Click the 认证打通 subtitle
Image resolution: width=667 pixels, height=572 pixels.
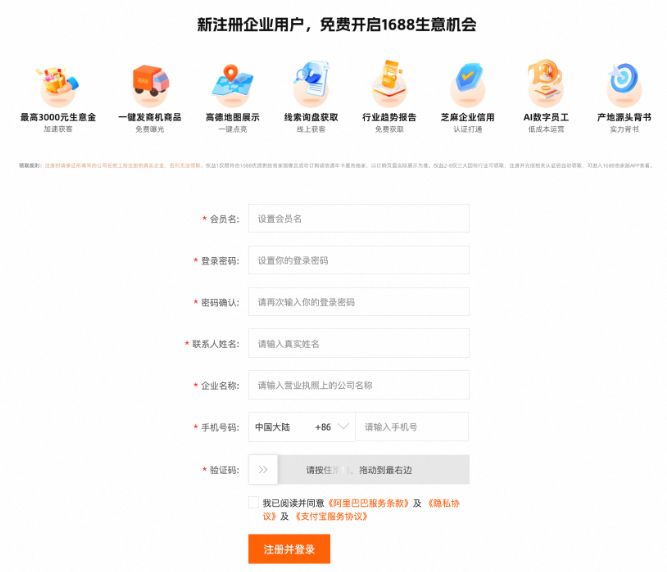click(467, 129)
